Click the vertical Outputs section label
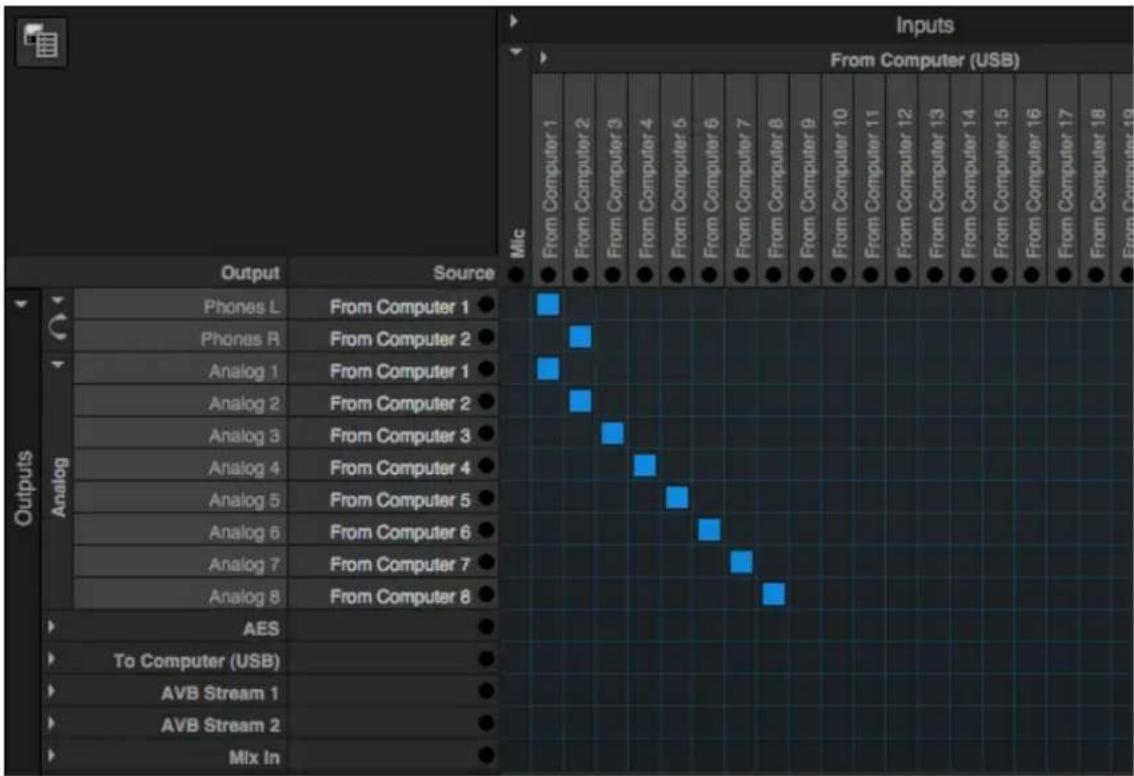The image size is (1134, 776). [23, 488]
